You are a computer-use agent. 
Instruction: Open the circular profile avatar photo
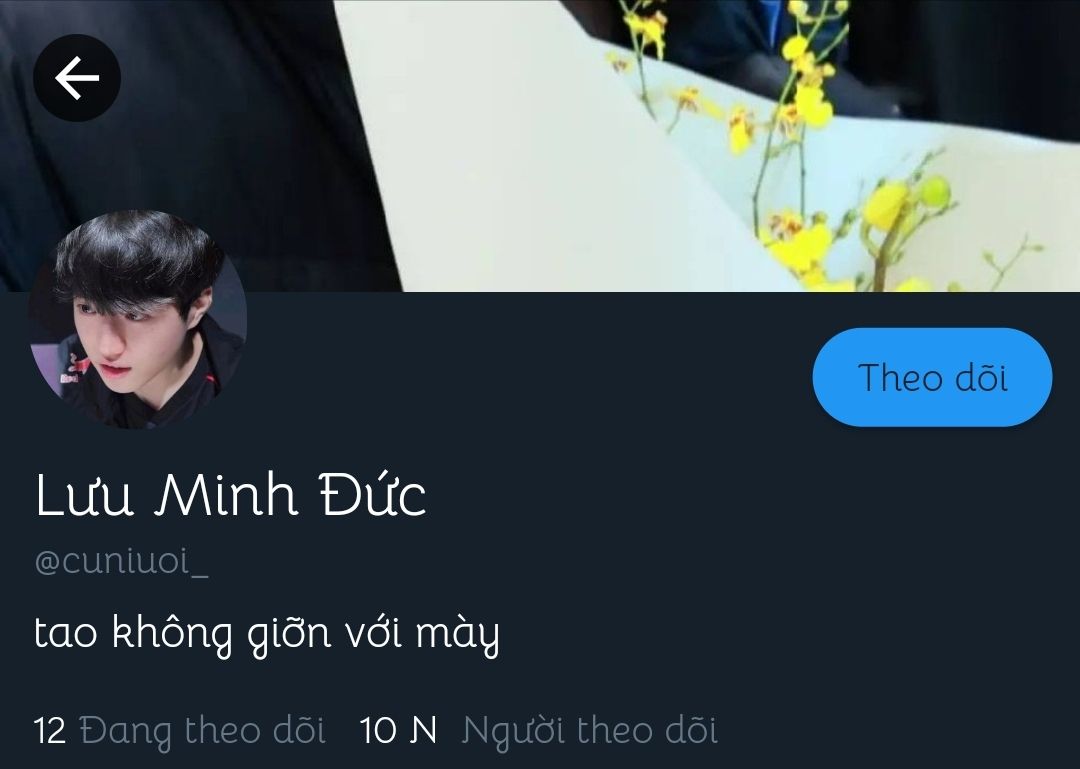pyautogui.click(x=138, y=320)
